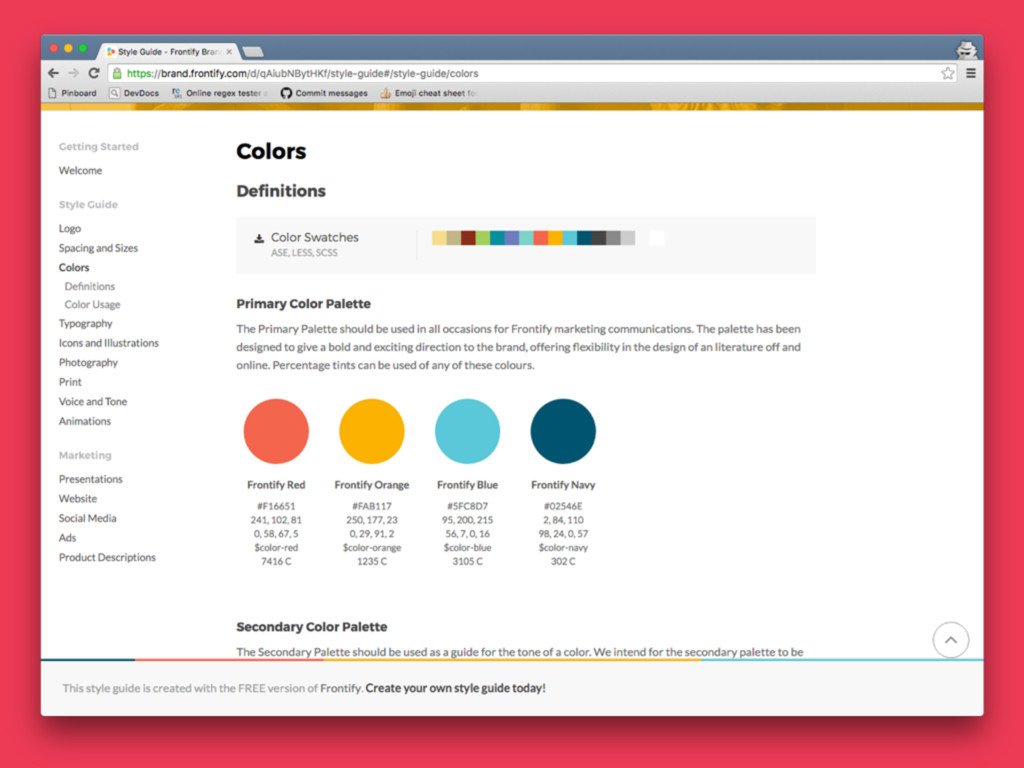Click the 3105 C Pantone value
The image size is (1024, 768).
point(468,562)
